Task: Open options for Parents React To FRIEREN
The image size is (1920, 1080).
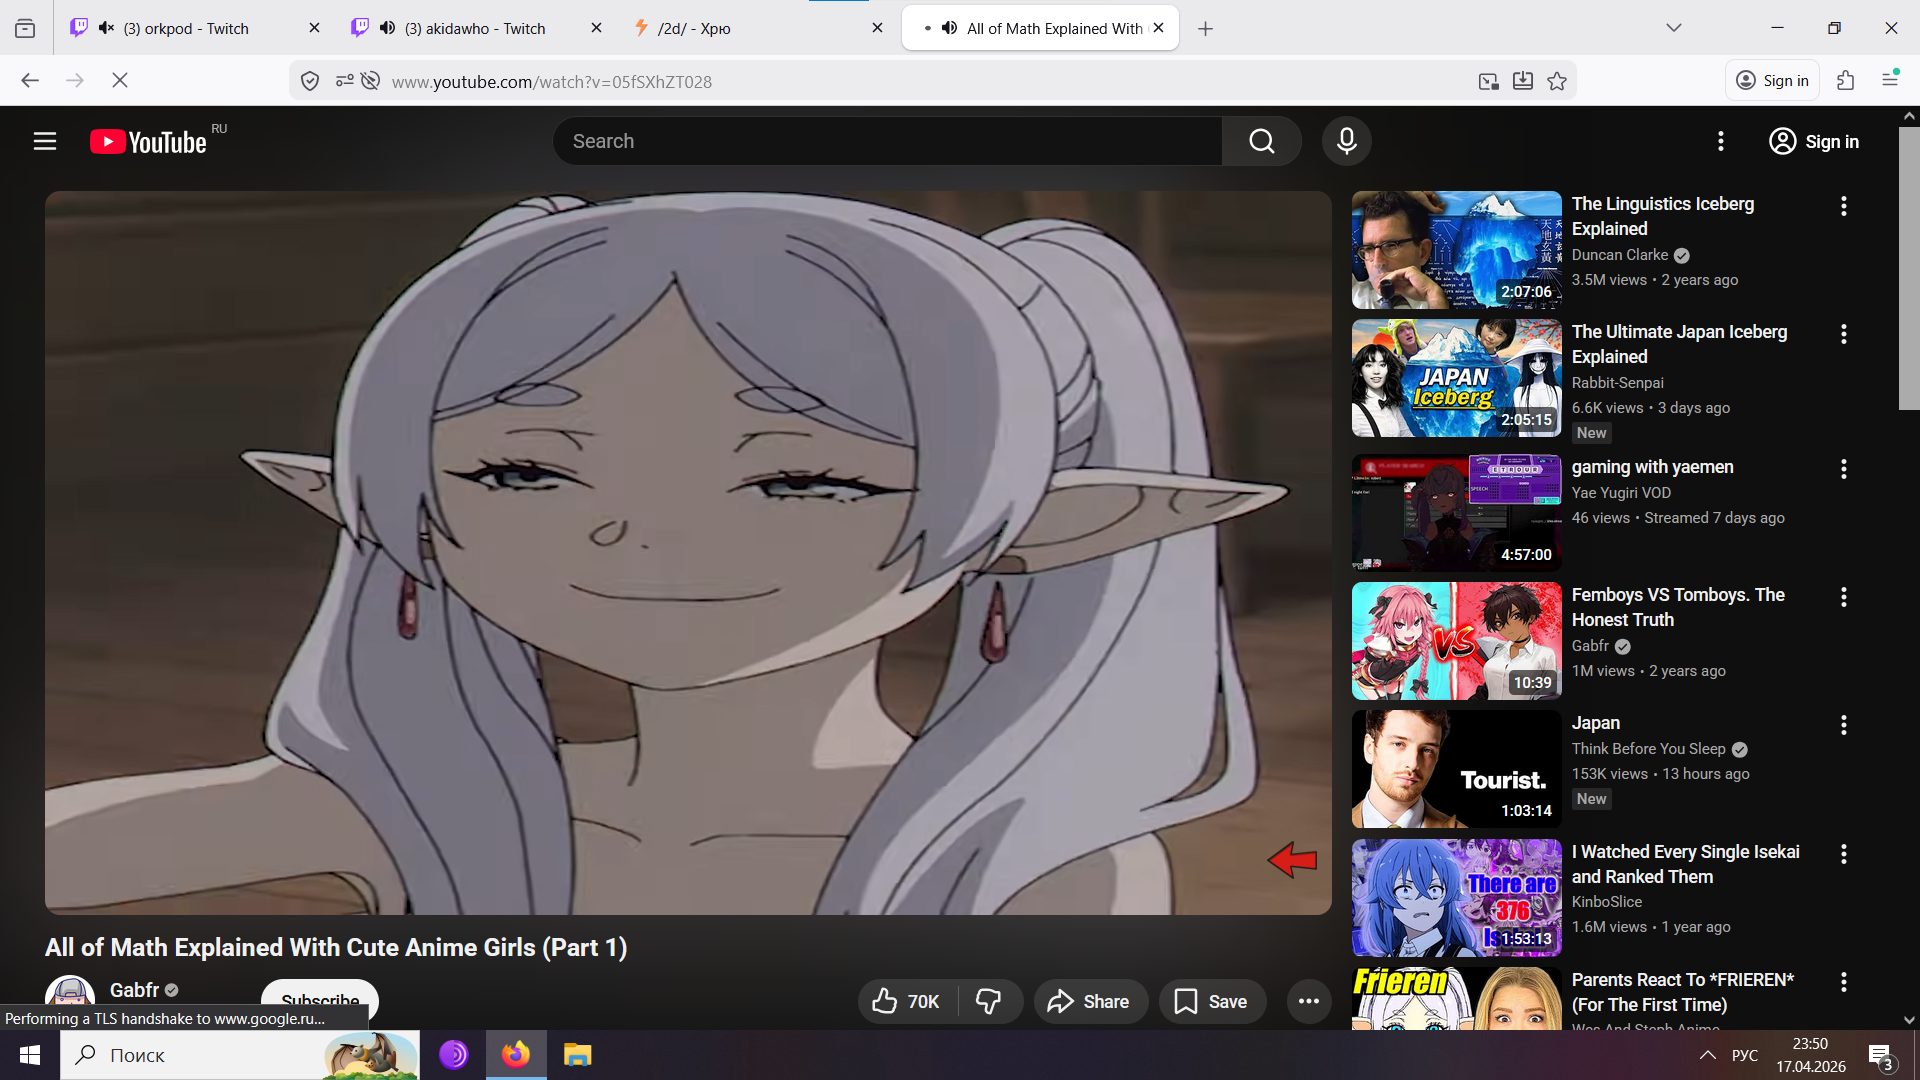Action: (1844, 982)
